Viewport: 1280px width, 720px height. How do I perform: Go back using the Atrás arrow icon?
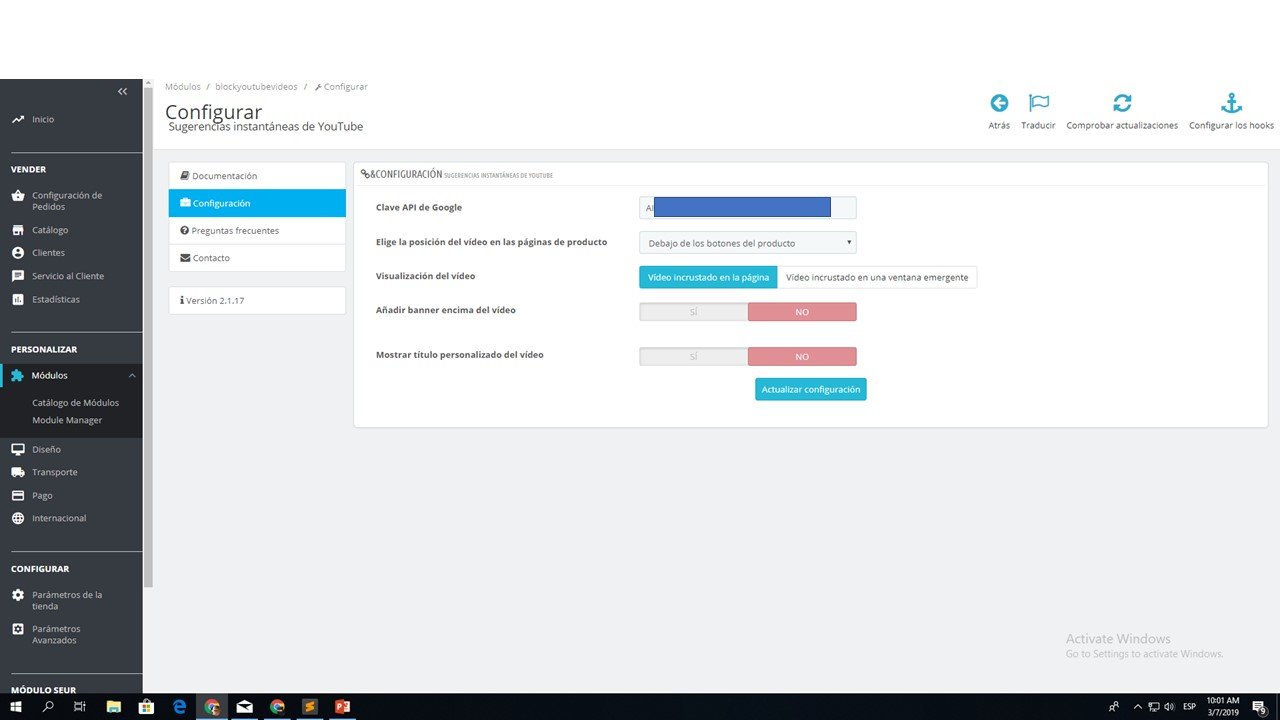tap(999, 103)
